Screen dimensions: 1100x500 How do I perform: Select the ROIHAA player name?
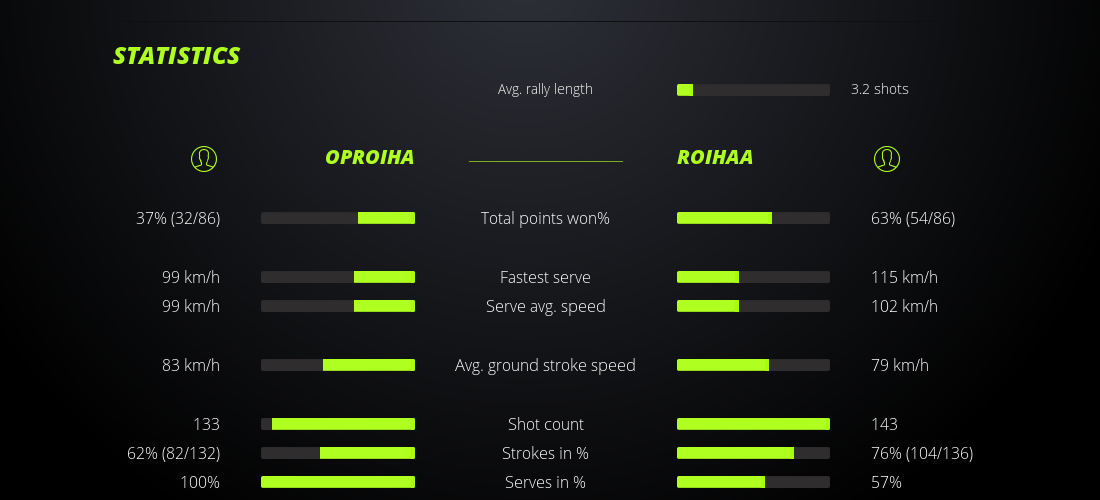point(715,157)
